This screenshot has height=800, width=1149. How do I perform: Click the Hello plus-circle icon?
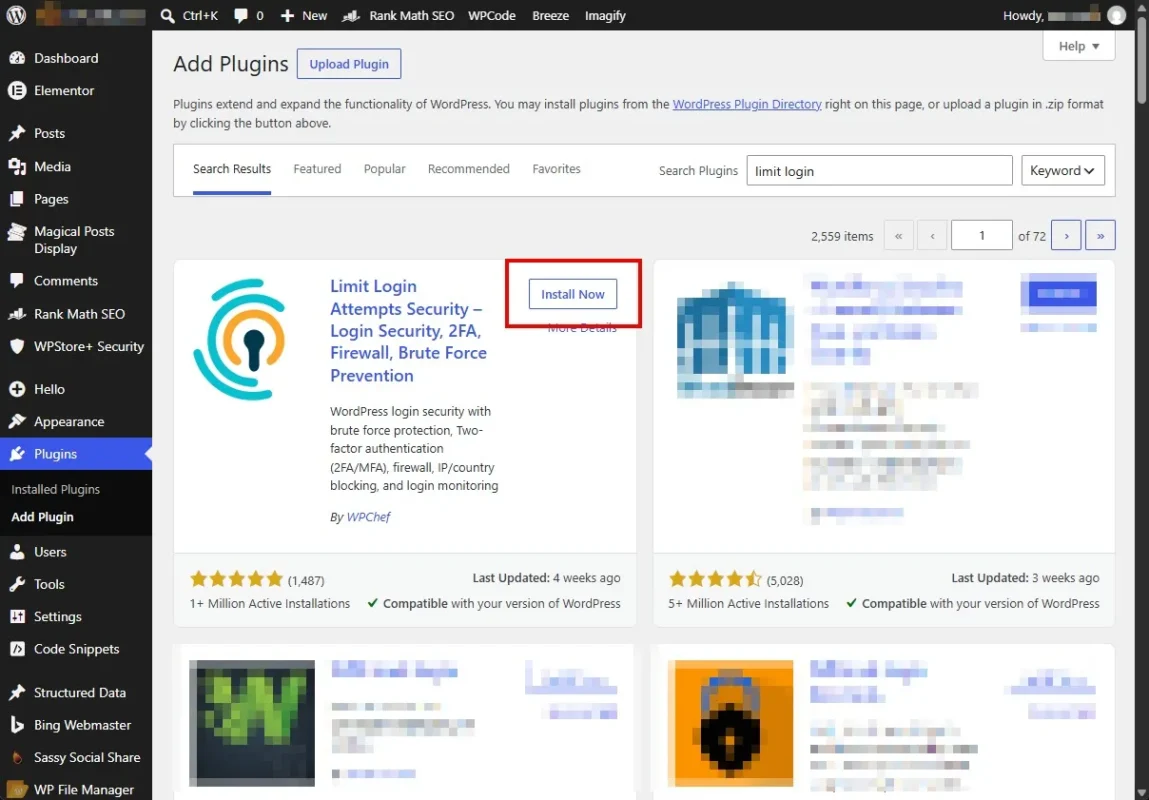coord(17,389)
